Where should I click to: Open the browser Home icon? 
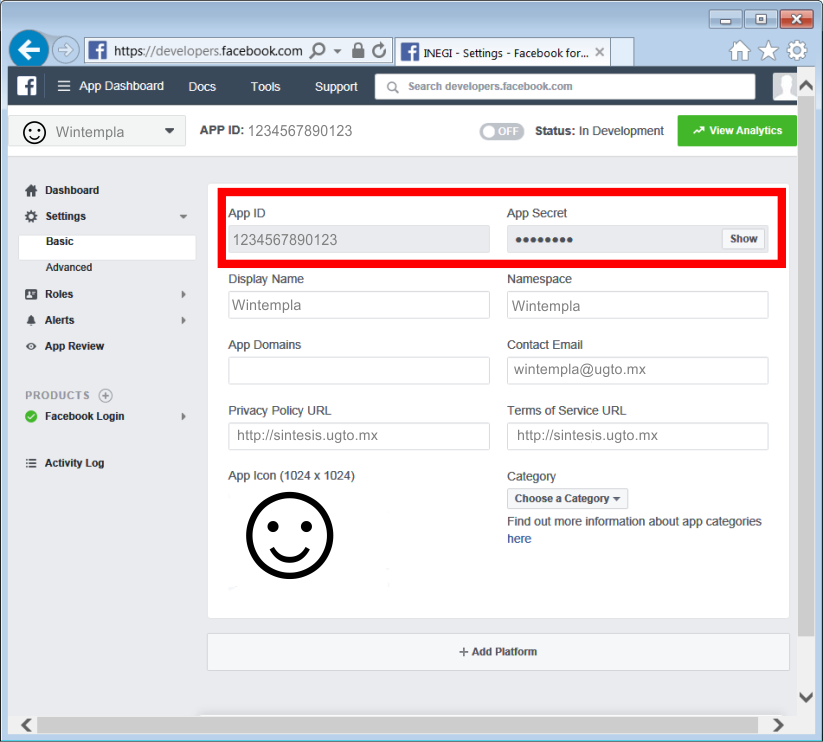tap(740, 51)
